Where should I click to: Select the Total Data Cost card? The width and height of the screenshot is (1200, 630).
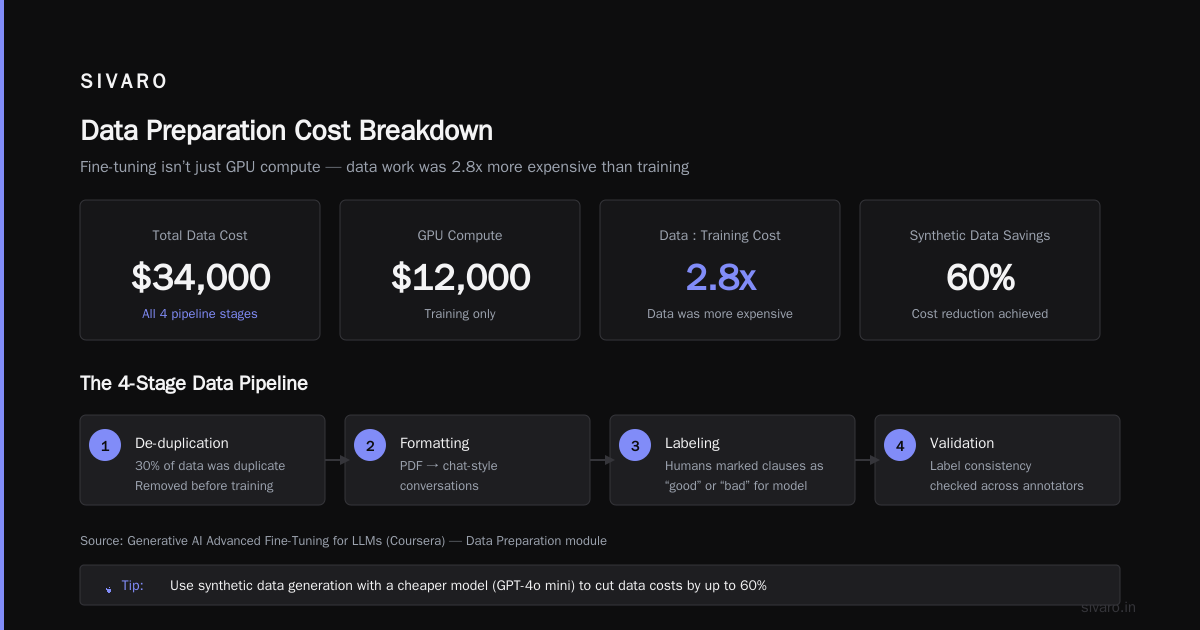coord(200,270)
